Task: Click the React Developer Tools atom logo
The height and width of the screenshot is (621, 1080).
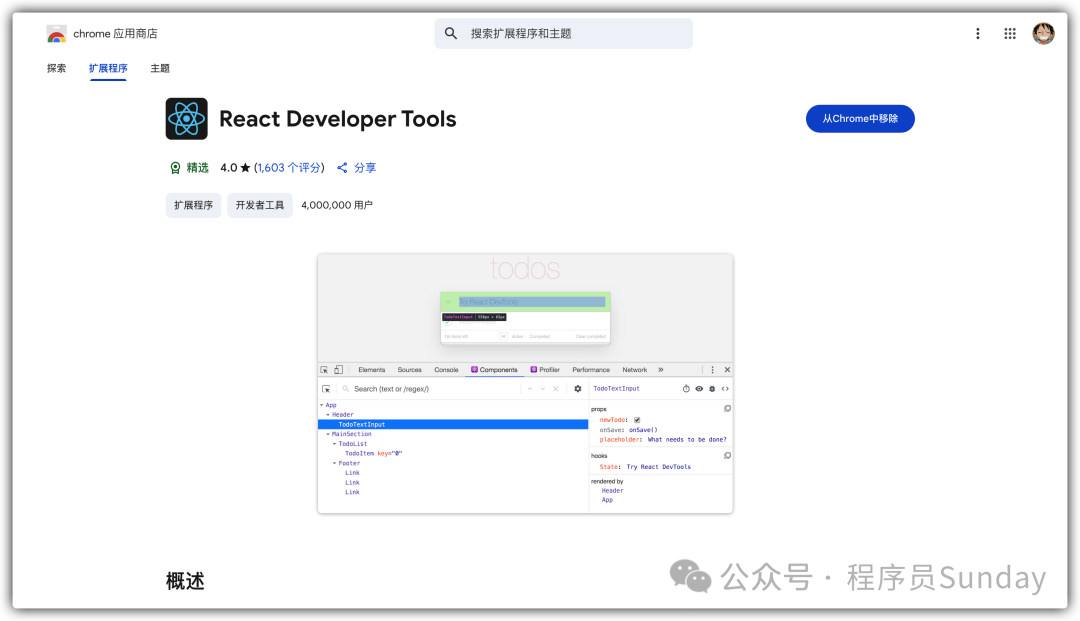Action: click(187, 119)
